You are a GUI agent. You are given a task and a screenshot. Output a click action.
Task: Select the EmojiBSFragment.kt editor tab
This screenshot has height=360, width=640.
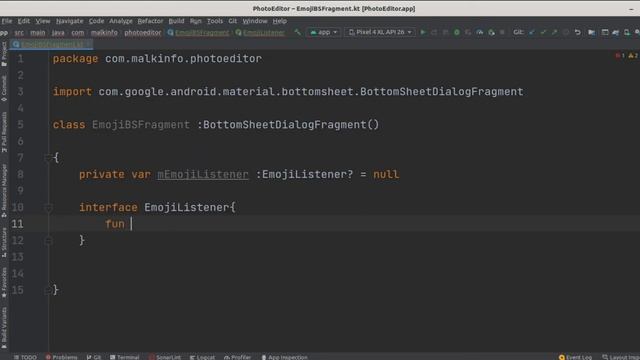[x=51, y=44]
